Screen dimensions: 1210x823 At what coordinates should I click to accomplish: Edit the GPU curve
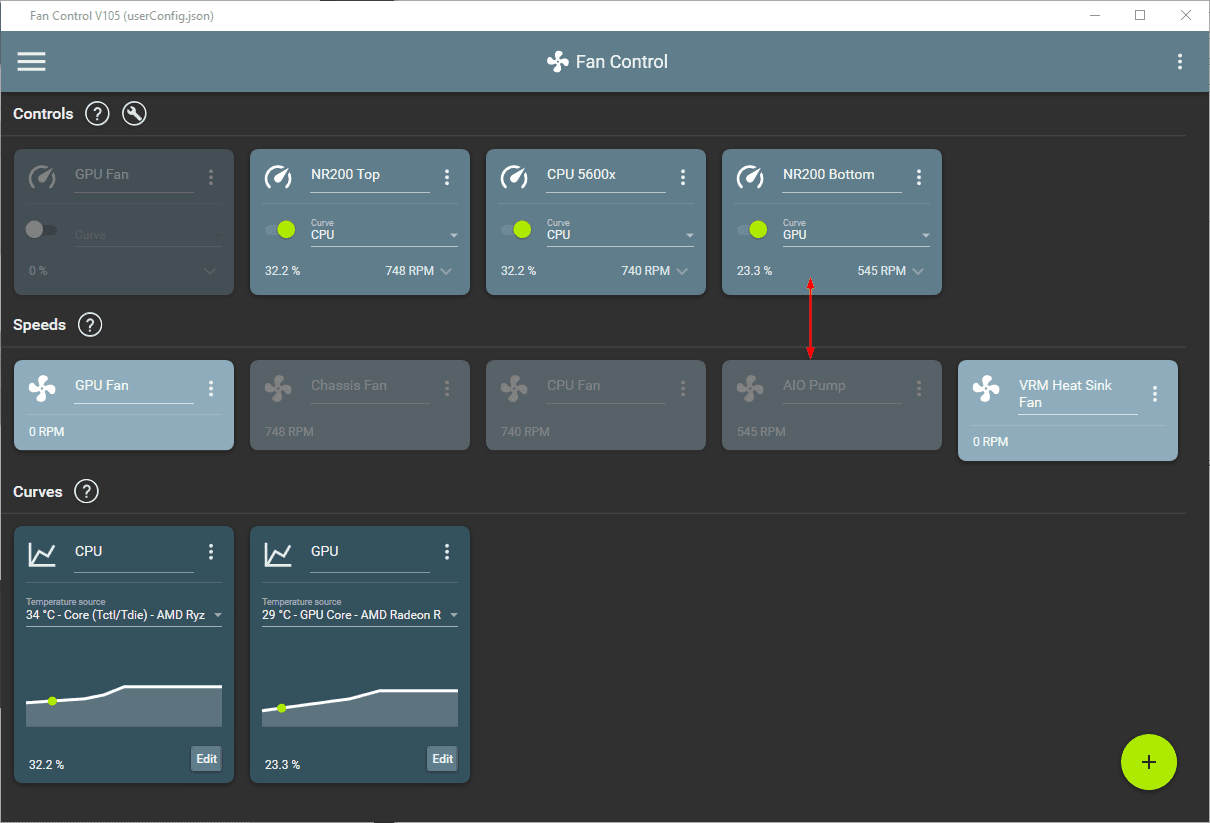coord(443,759)
